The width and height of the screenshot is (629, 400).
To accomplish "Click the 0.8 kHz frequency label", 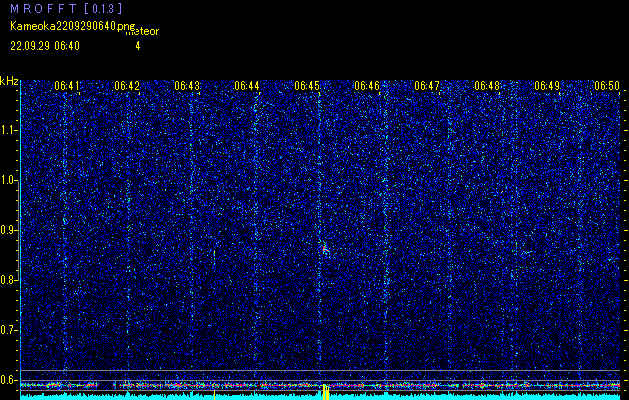I will click(8, 280).
